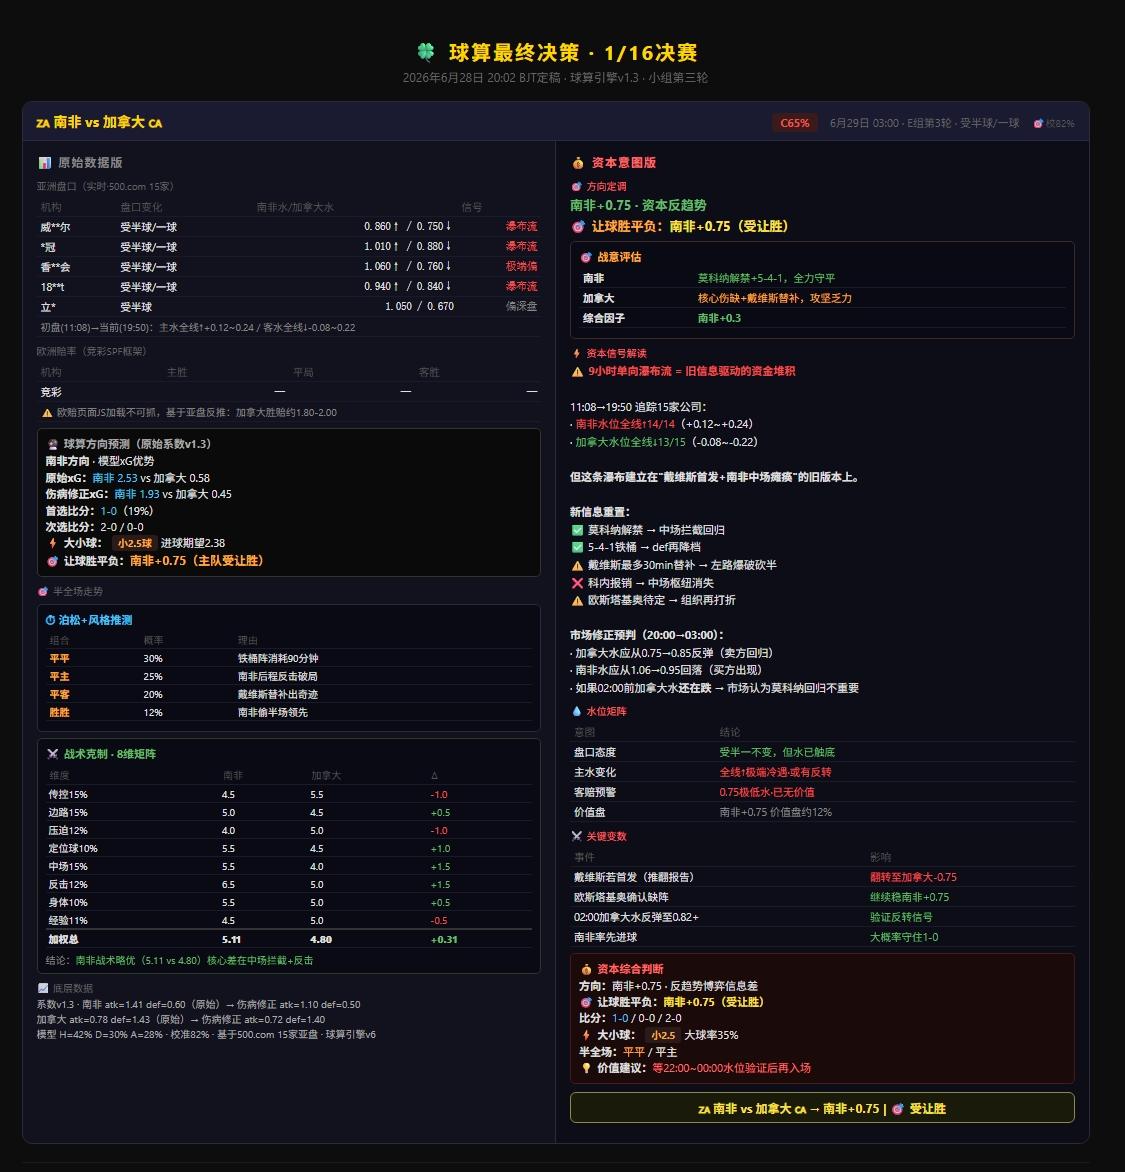Click the 02:00加拿大水反弹至0.82+ row

(x=822, y=917)
